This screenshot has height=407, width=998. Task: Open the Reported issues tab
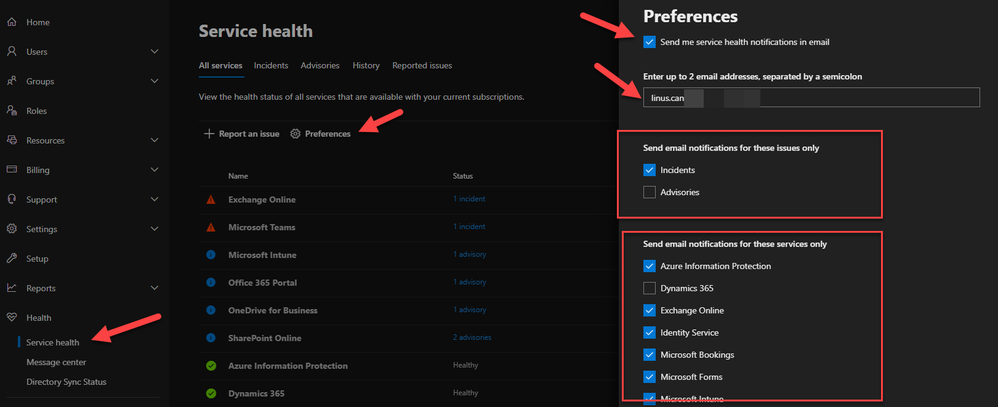(422, 66)
